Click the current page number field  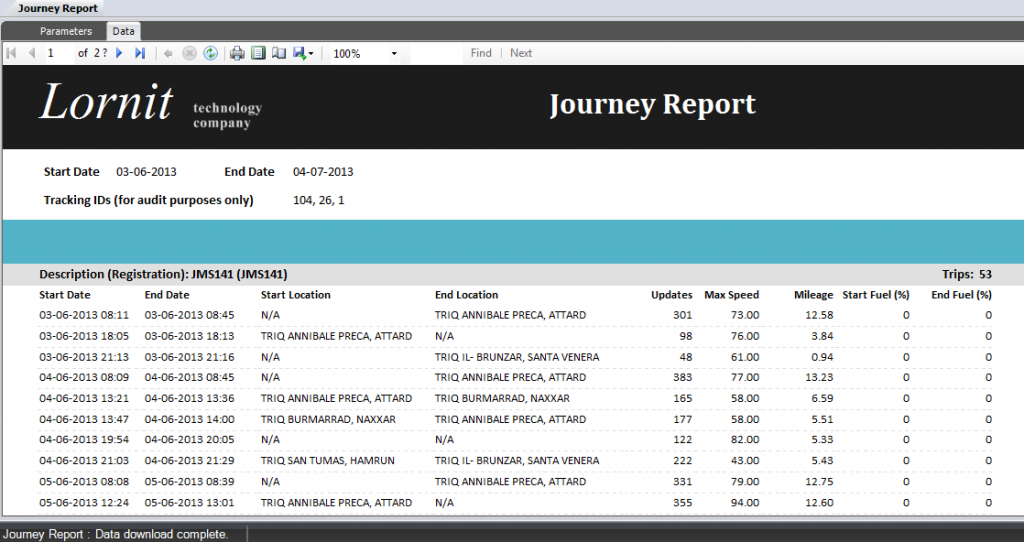(58, 53)
